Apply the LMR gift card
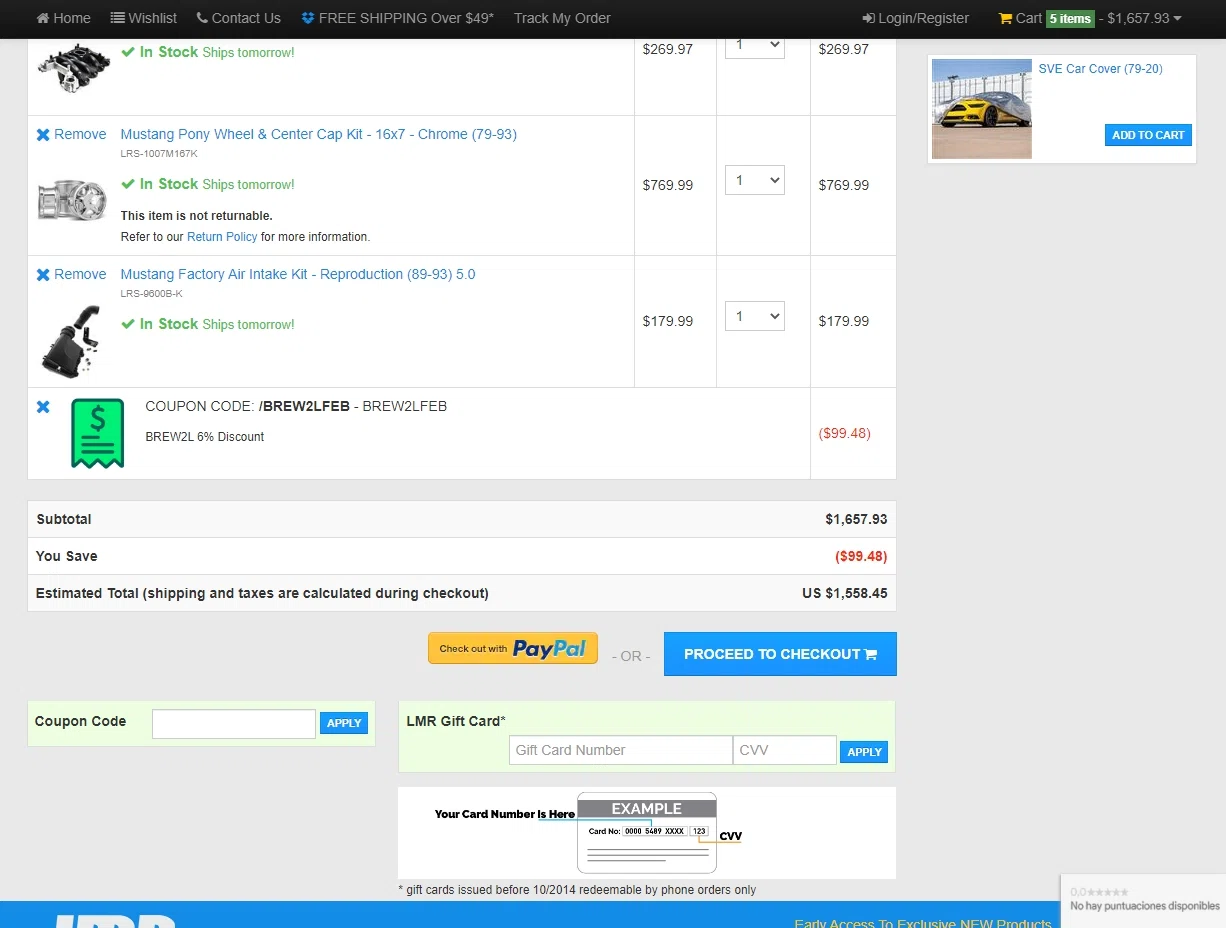This screenshot has height=928, width=1226. point(864,751)
